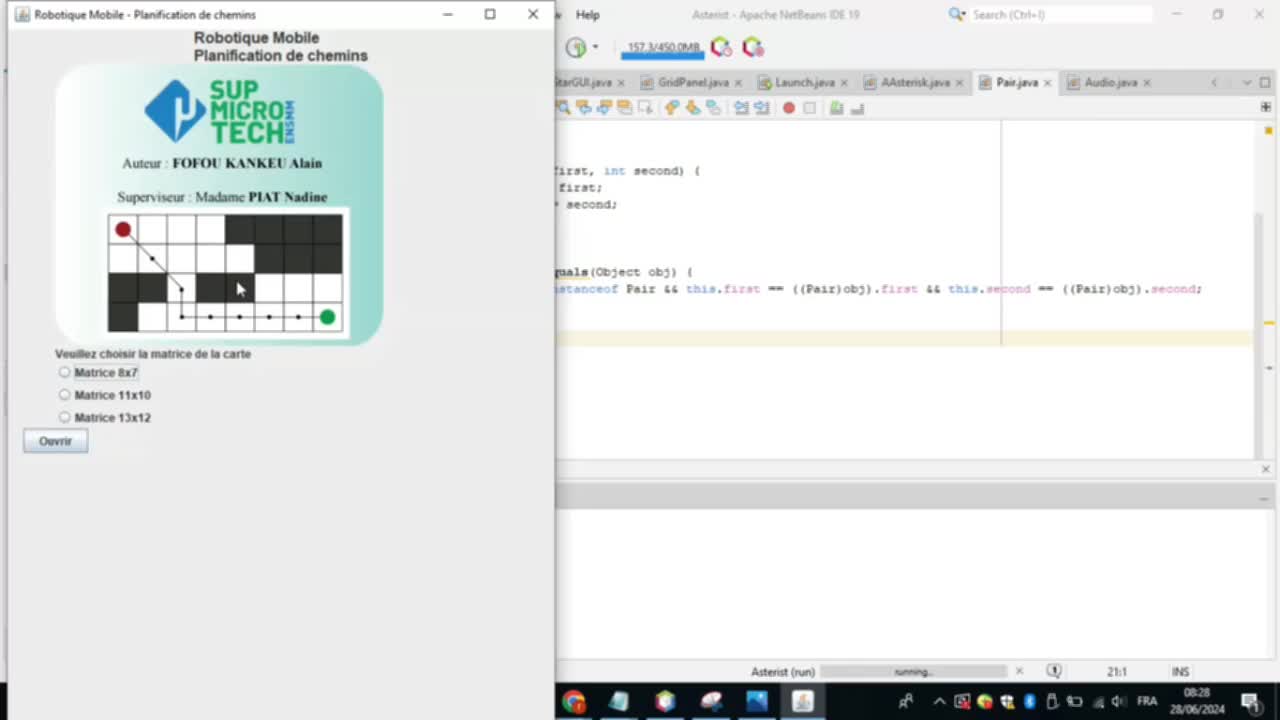Click Toggle Bookmark editor icon
The image size is (1280, 720).
[713, 108]
